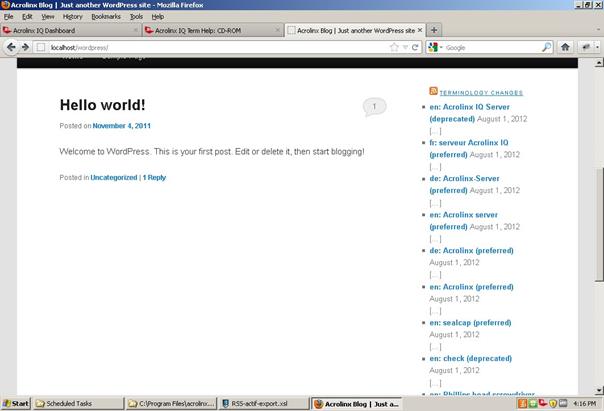Screen dimensions: 604x411
Task: Click the search magnifier icon
Action: pyautogui.click(x=546, y=47)
